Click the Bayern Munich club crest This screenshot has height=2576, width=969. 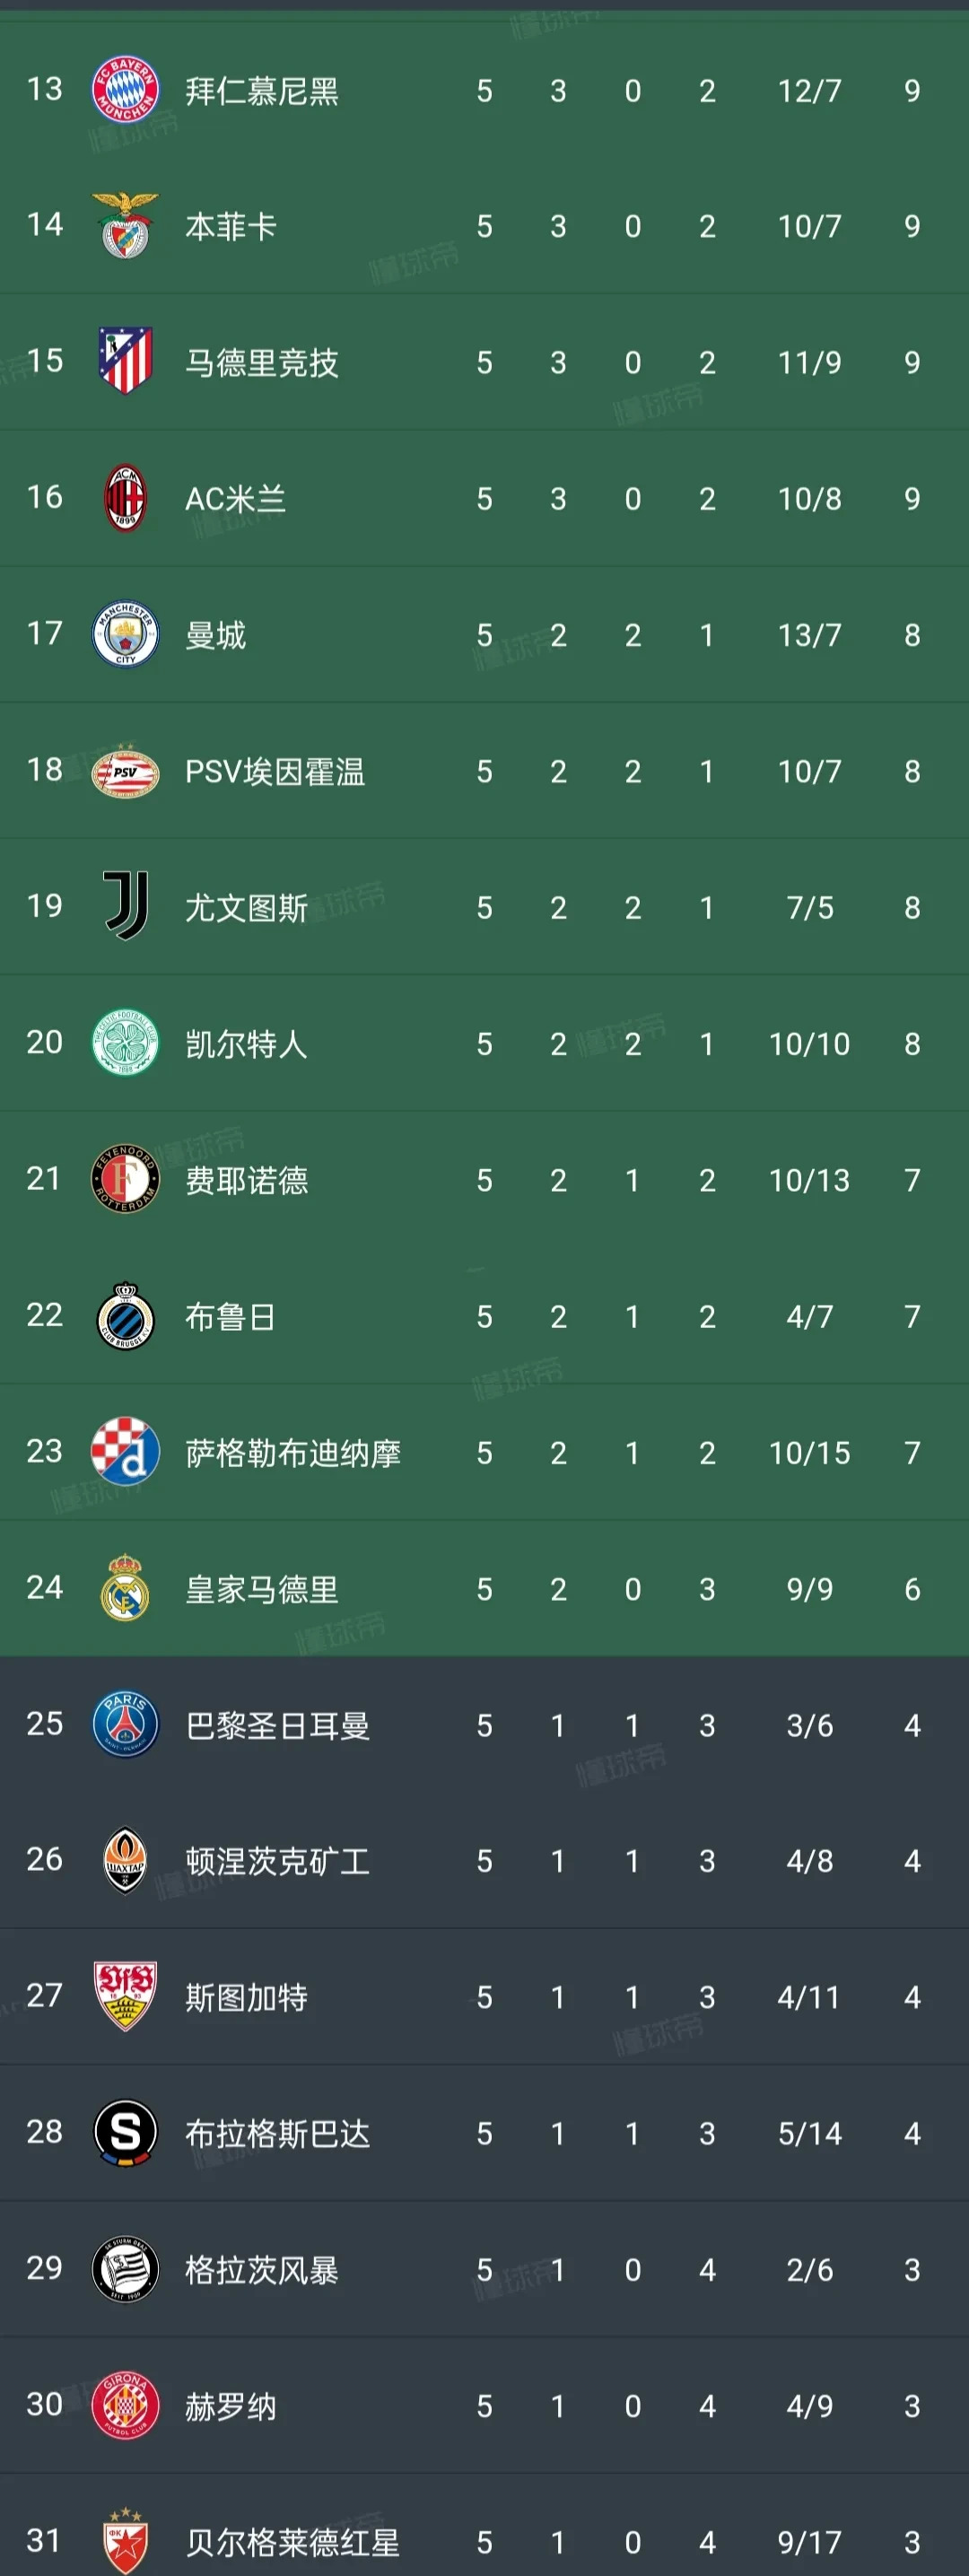click(x=124, y=90)
